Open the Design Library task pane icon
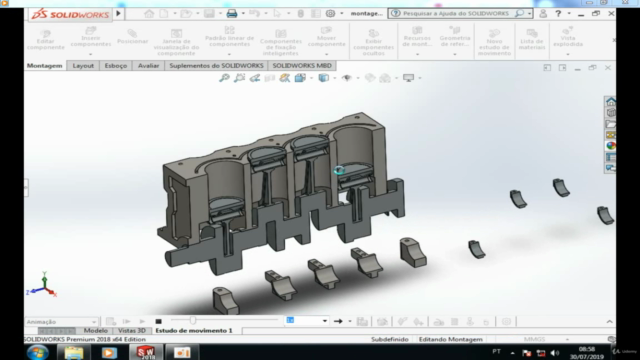This screenshot has width=640, height=360. pyautogui.click(x=611, y=112)
